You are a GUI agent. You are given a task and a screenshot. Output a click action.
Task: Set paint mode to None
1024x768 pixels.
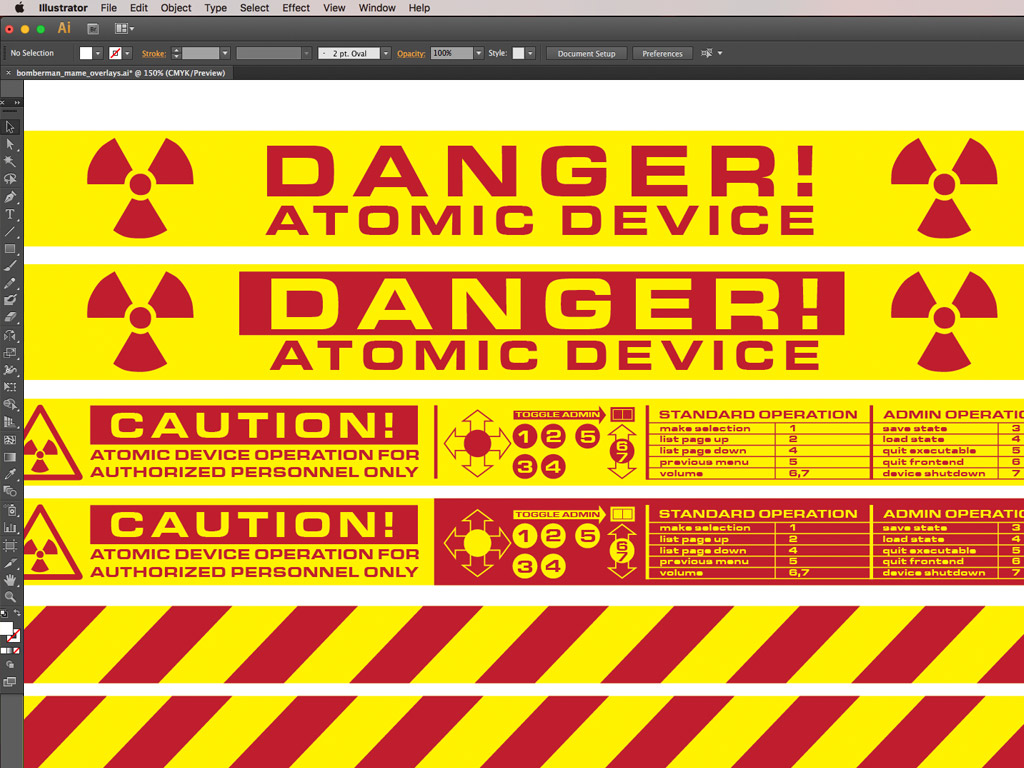pyautogui.click(x=16, y=651)
